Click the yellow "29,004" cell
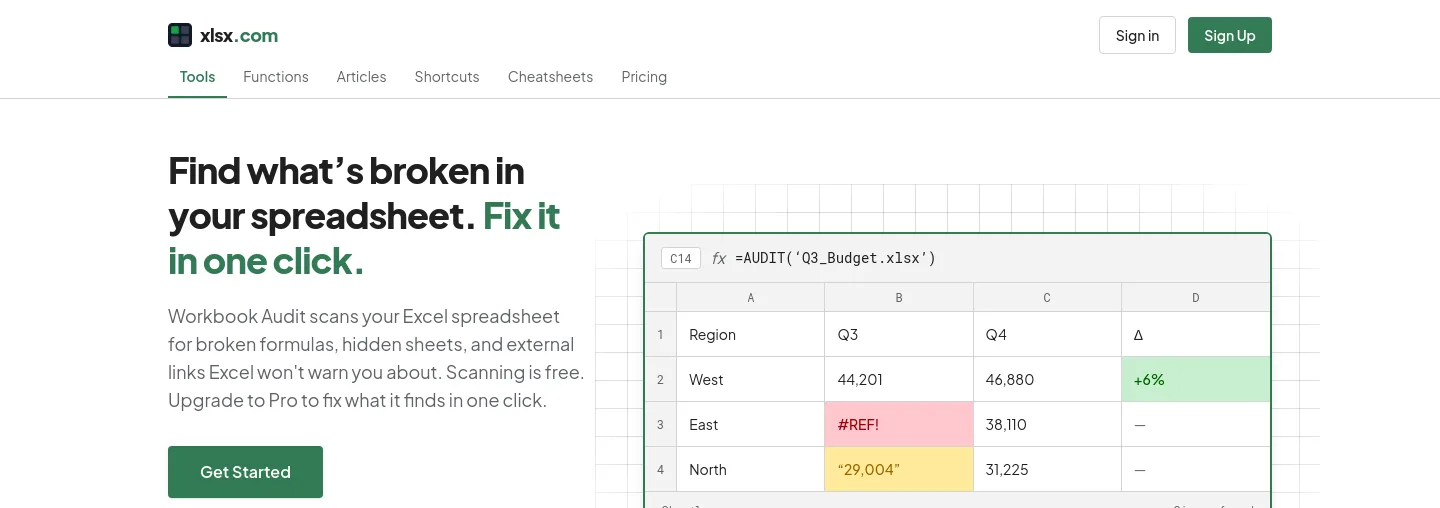 (x=899, y=469)
